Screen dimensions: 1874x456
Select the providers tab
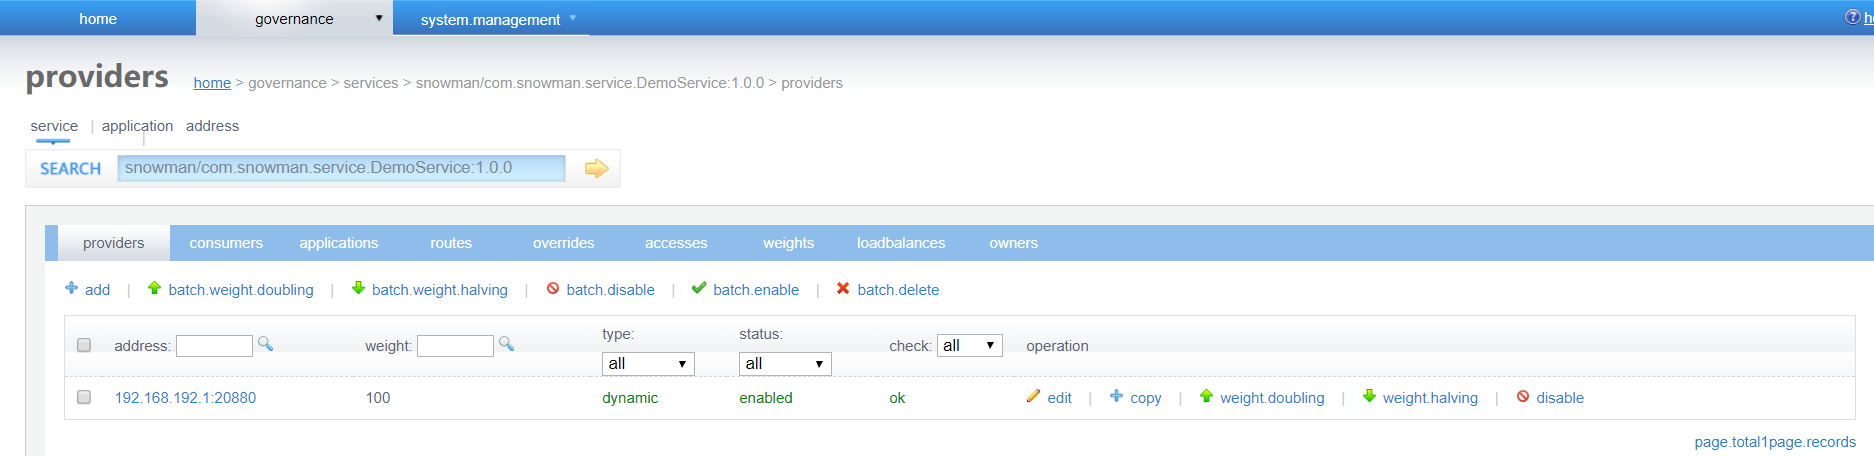(x=114, y=243)
